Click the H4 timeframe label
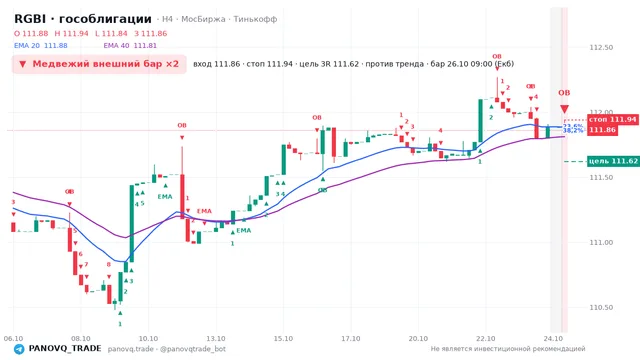This screenshot has height=360, width=640. (167, 19)
